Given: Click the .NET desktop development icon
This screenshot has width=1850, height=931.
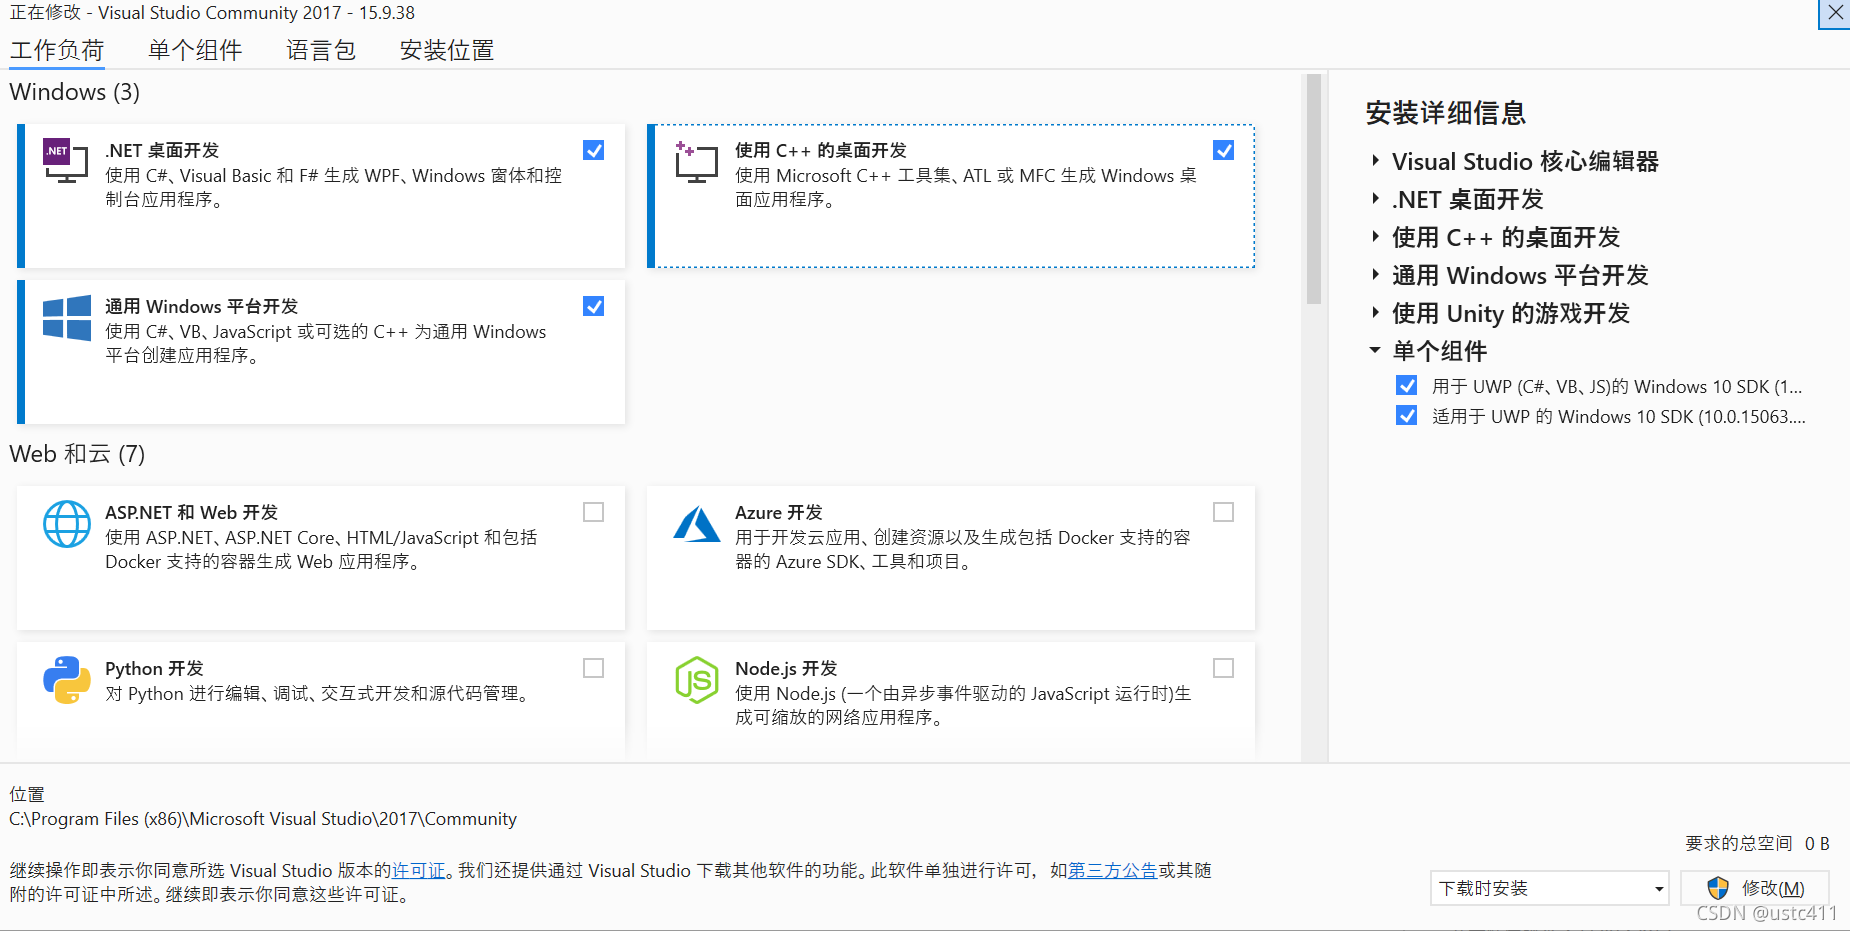Looking at the screenshot, I should coord(66,161).
